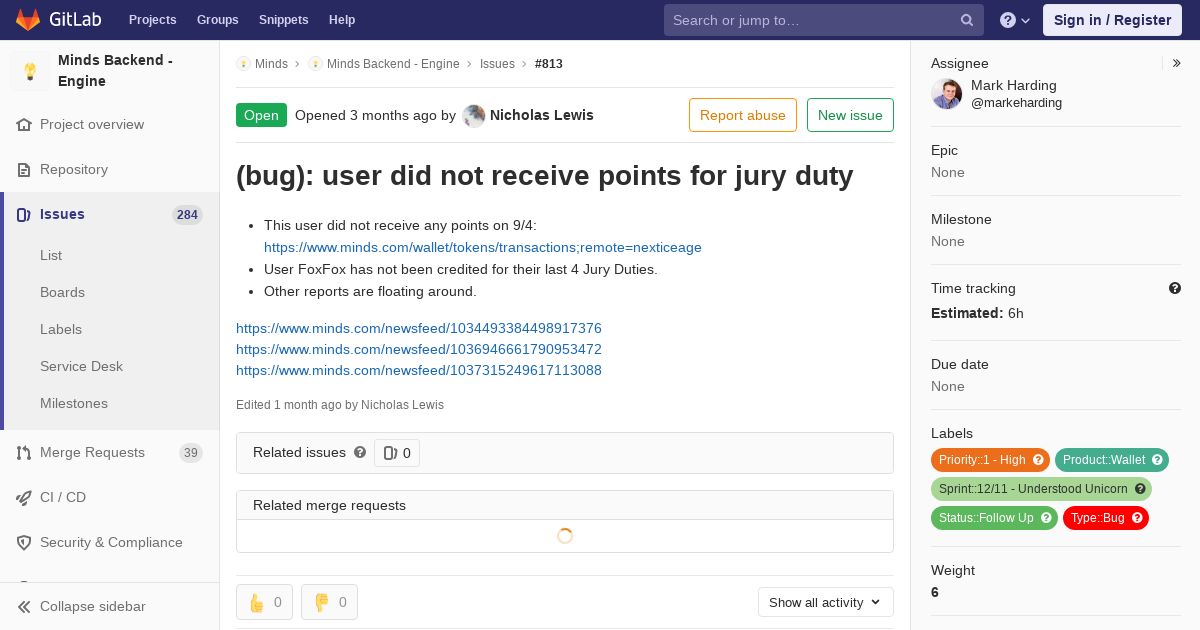Click the Repository file icon
Screen dimensions: 1200x630
(x=24, y=170)
